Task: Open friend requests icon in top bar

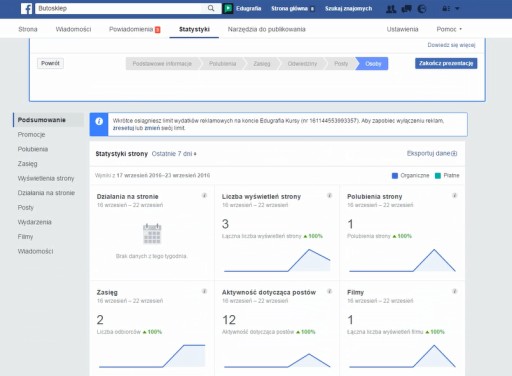Action: coord(391,9)
